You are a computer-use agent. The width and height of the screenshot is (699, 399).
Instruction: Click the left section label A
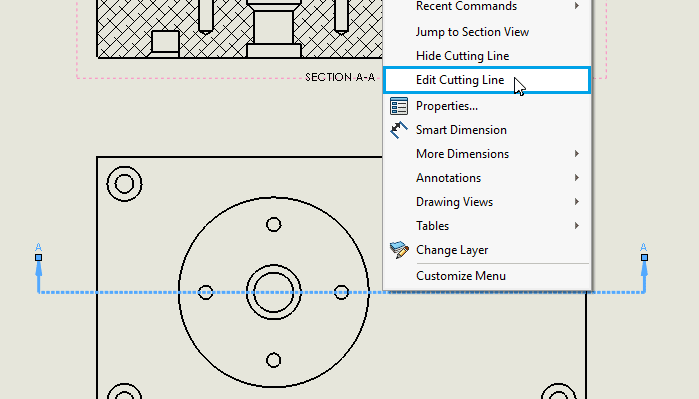coord(39,247)
